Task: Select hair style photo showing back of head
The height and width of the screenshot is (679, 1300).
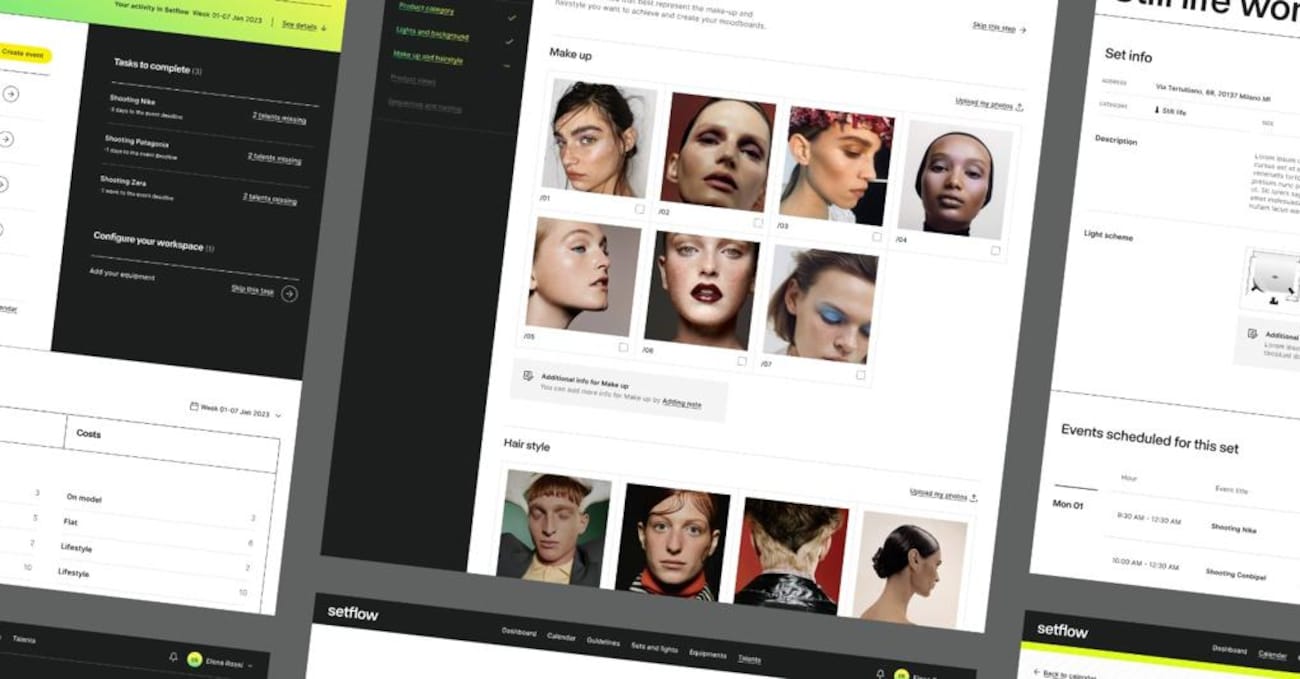Action: [791, 555]
